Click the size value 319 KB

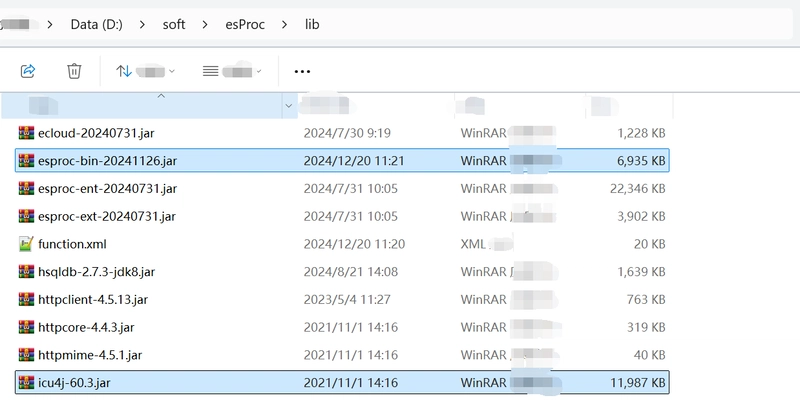(646, 327)
